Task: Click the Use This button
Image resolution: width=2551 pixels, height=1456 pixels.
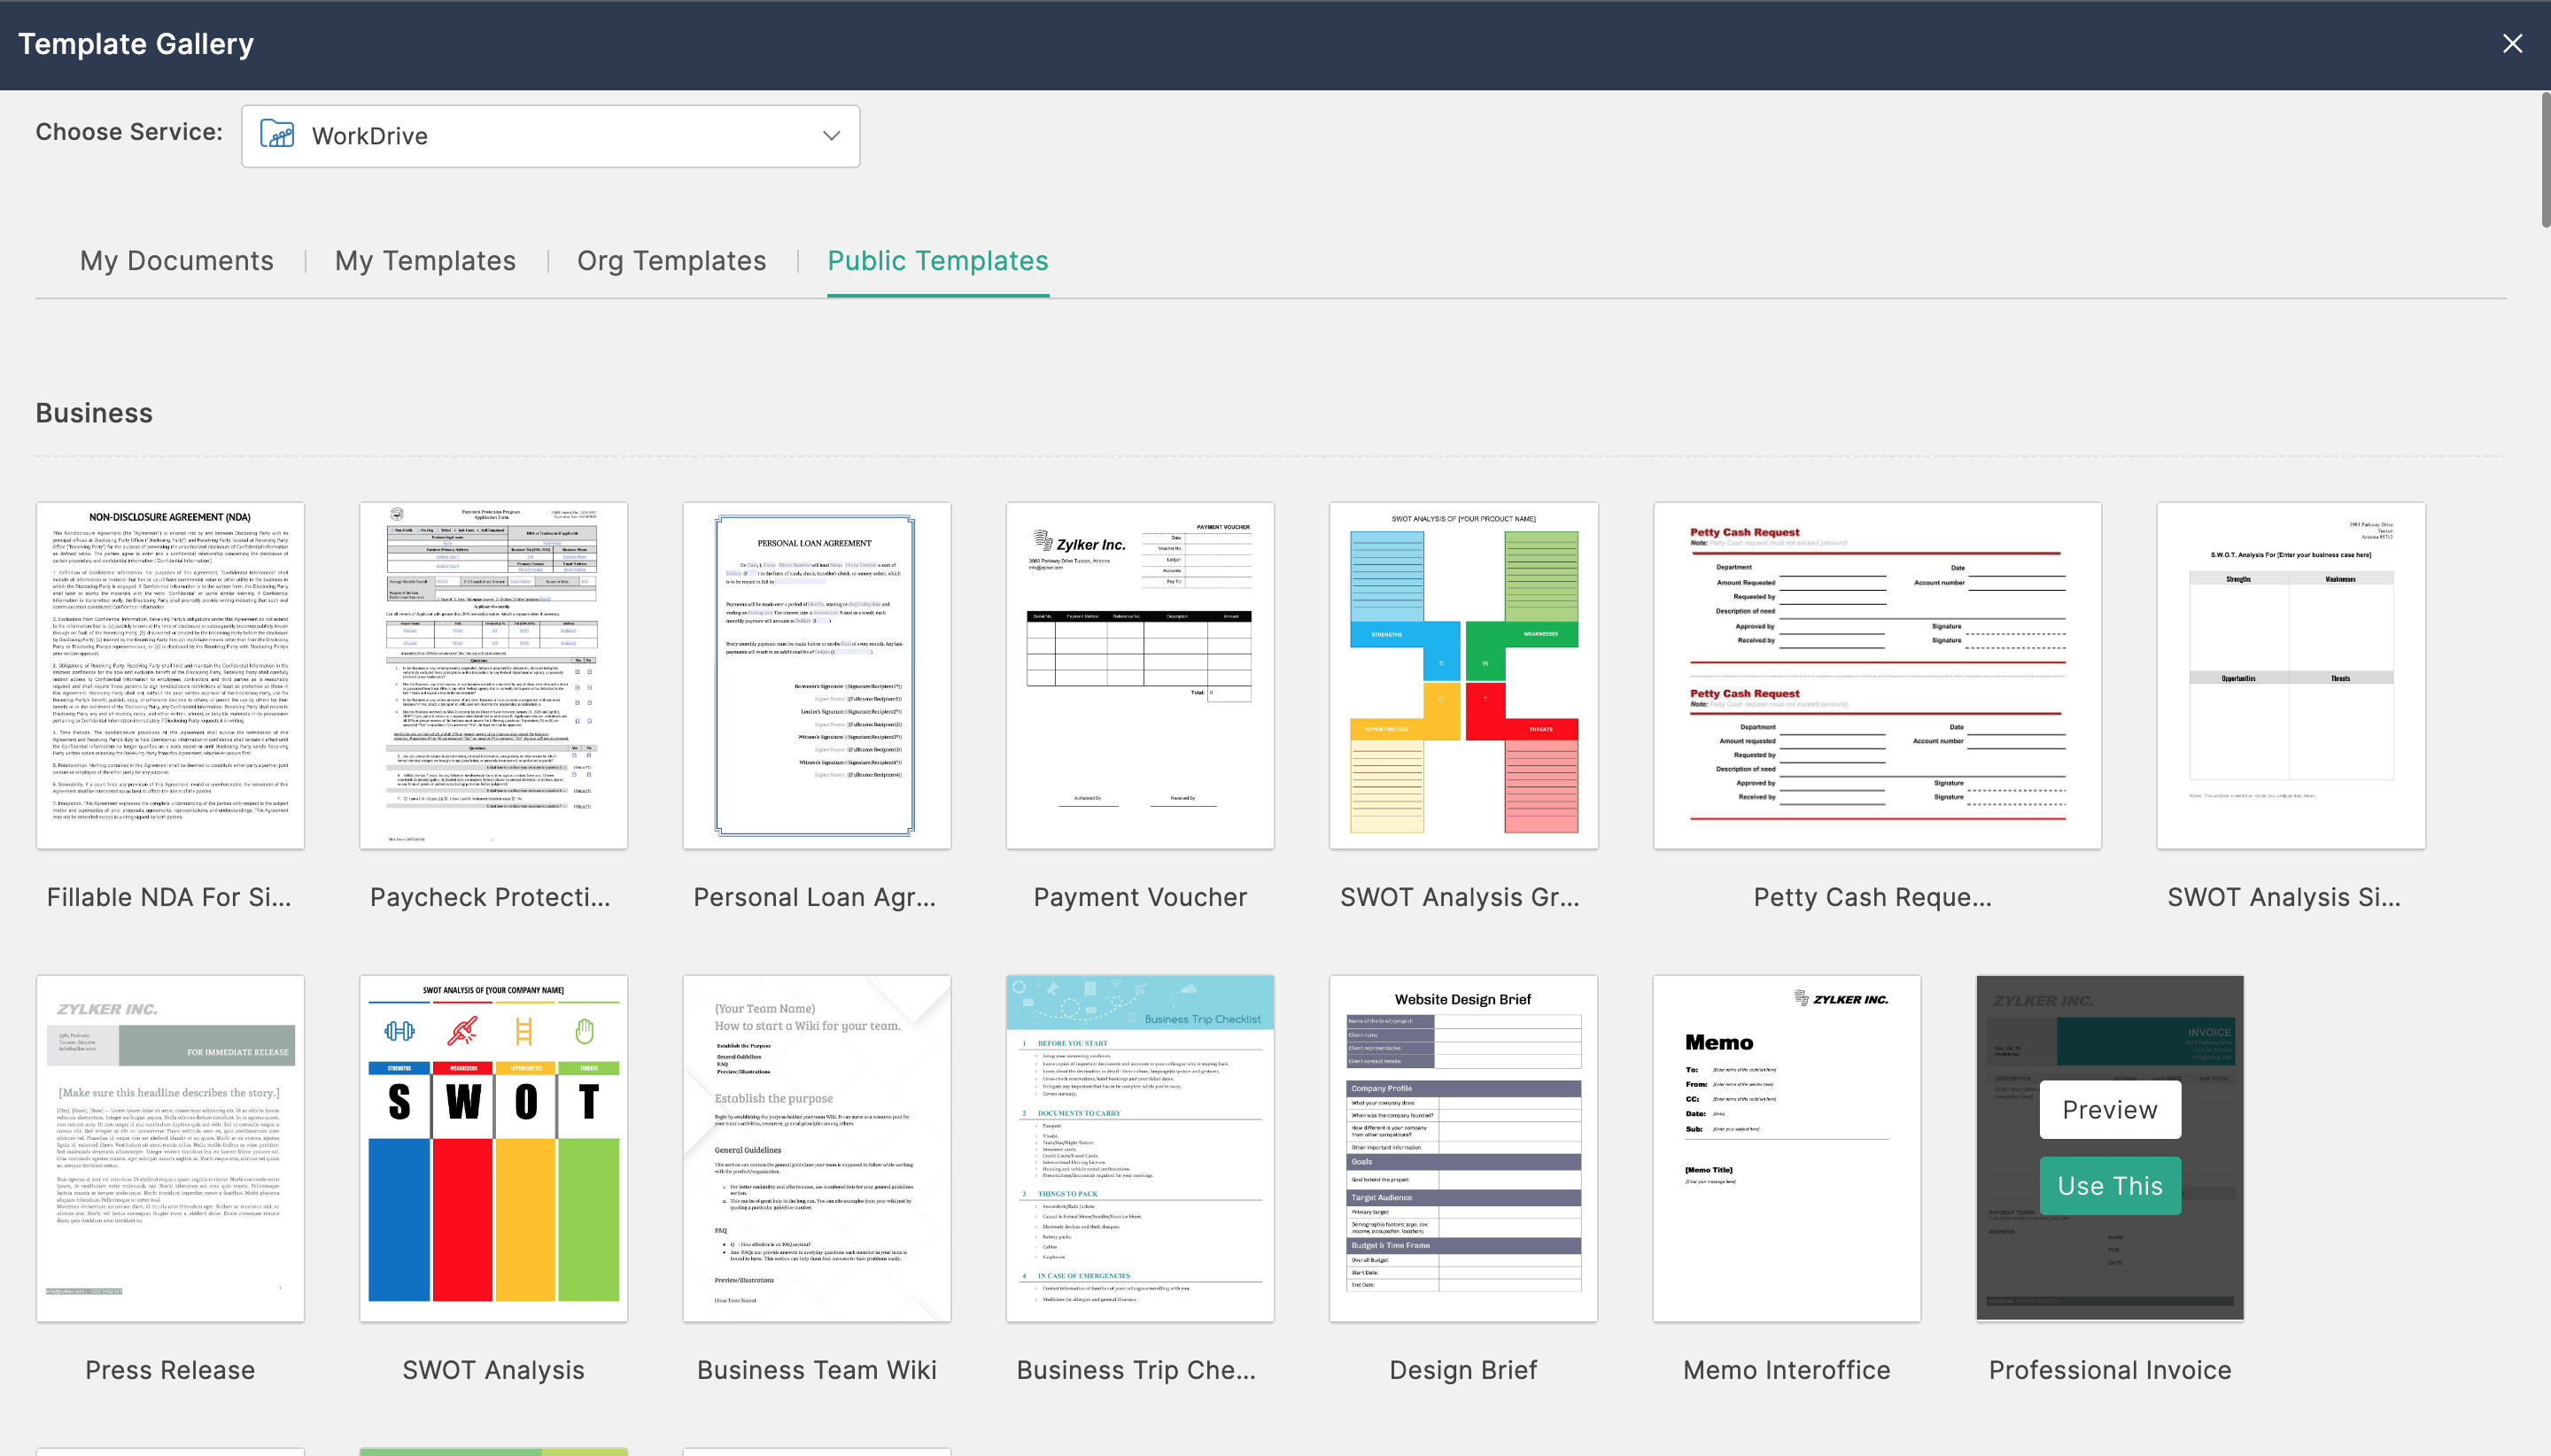Action: point(2109,1185)
